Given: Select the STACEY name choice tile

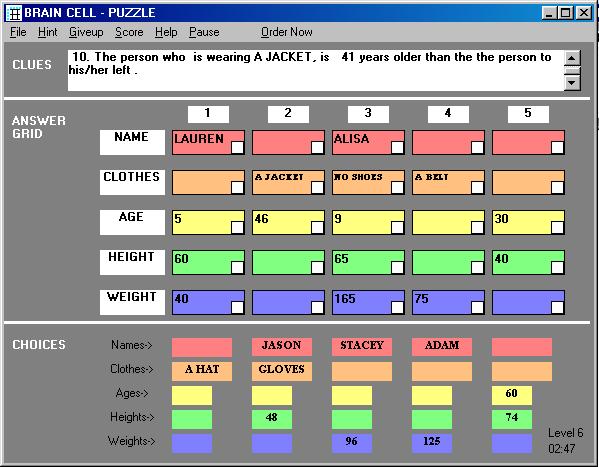Looking at the screenshot, I should click(x=362, y=346).
